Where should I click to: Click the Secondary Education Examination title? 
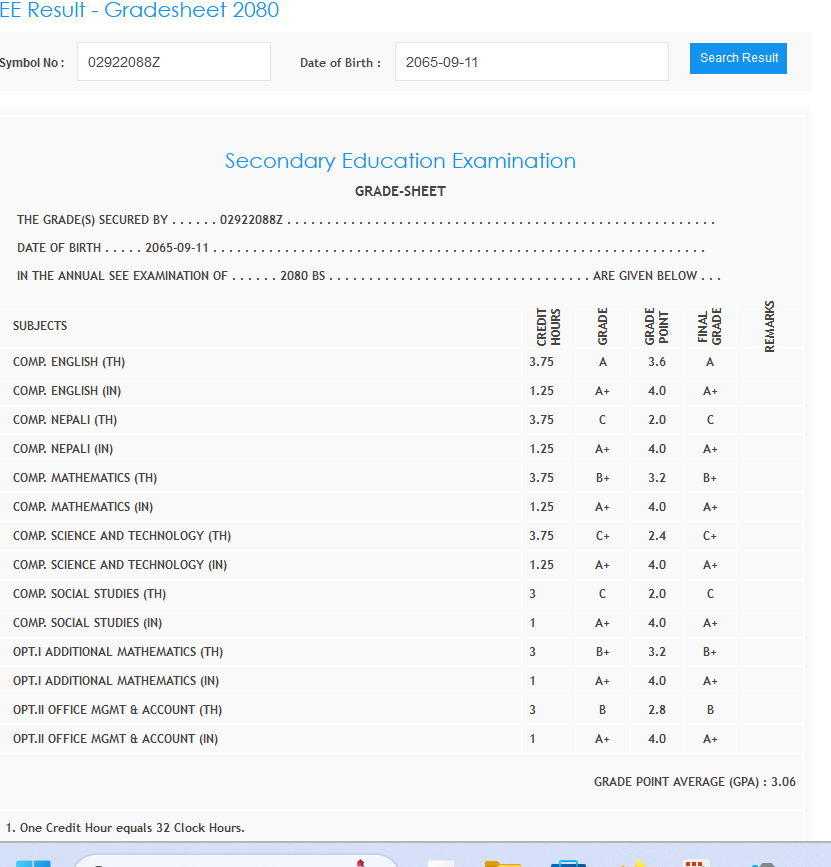point(400,161)
